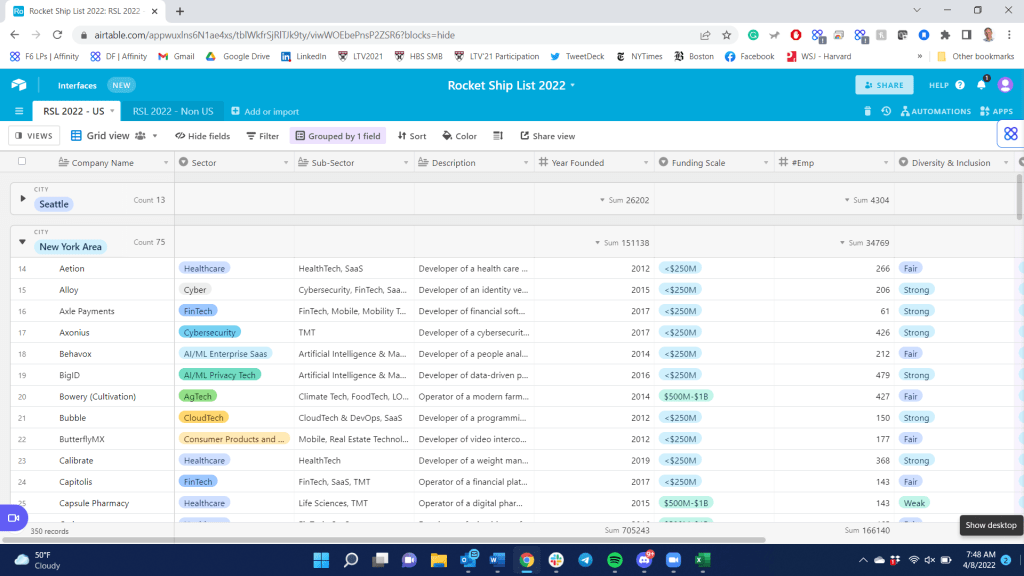Click Share view link
1024x576 pixels.
[x=547, y=136]
